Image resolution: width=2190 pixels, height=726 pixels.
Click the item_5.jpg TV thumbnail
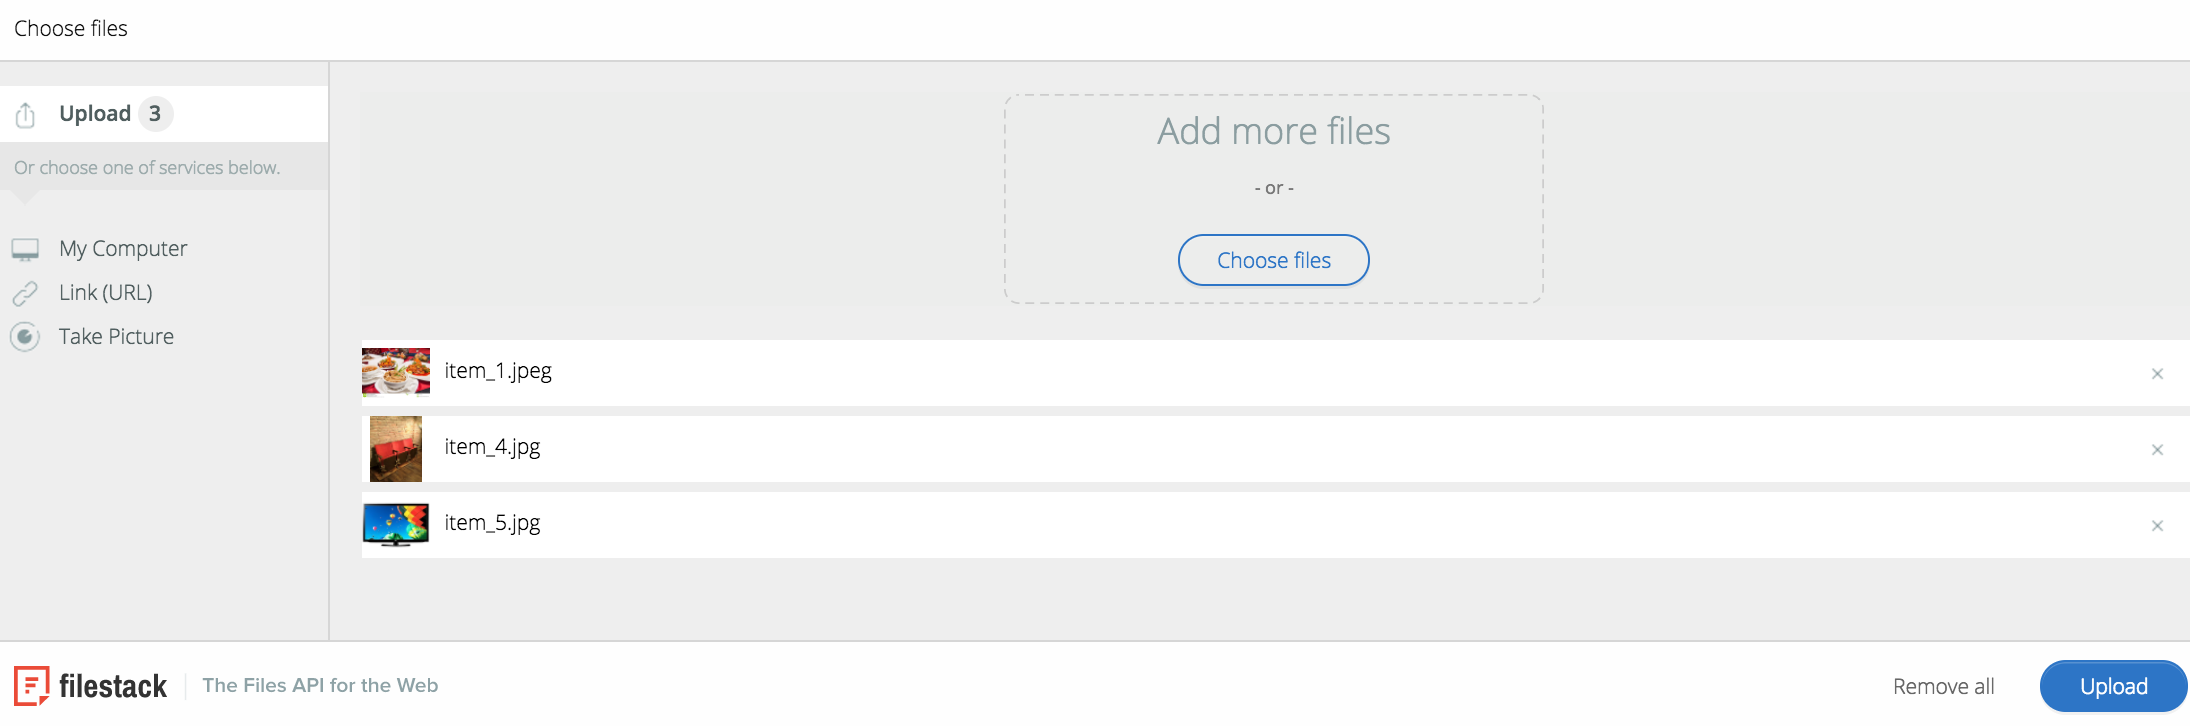pos(396,525)
